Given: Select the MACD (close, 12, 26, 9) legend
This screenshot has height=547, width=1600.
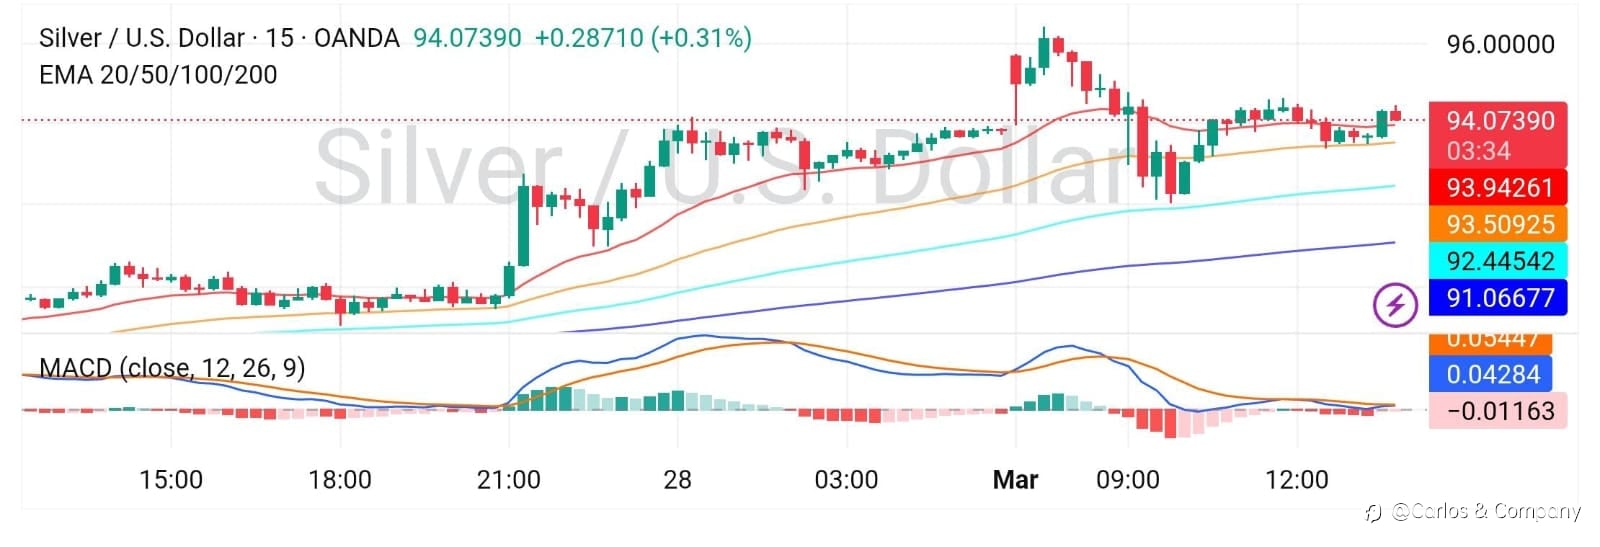Looking at the screenshot, I should click(x=172, y=368).
